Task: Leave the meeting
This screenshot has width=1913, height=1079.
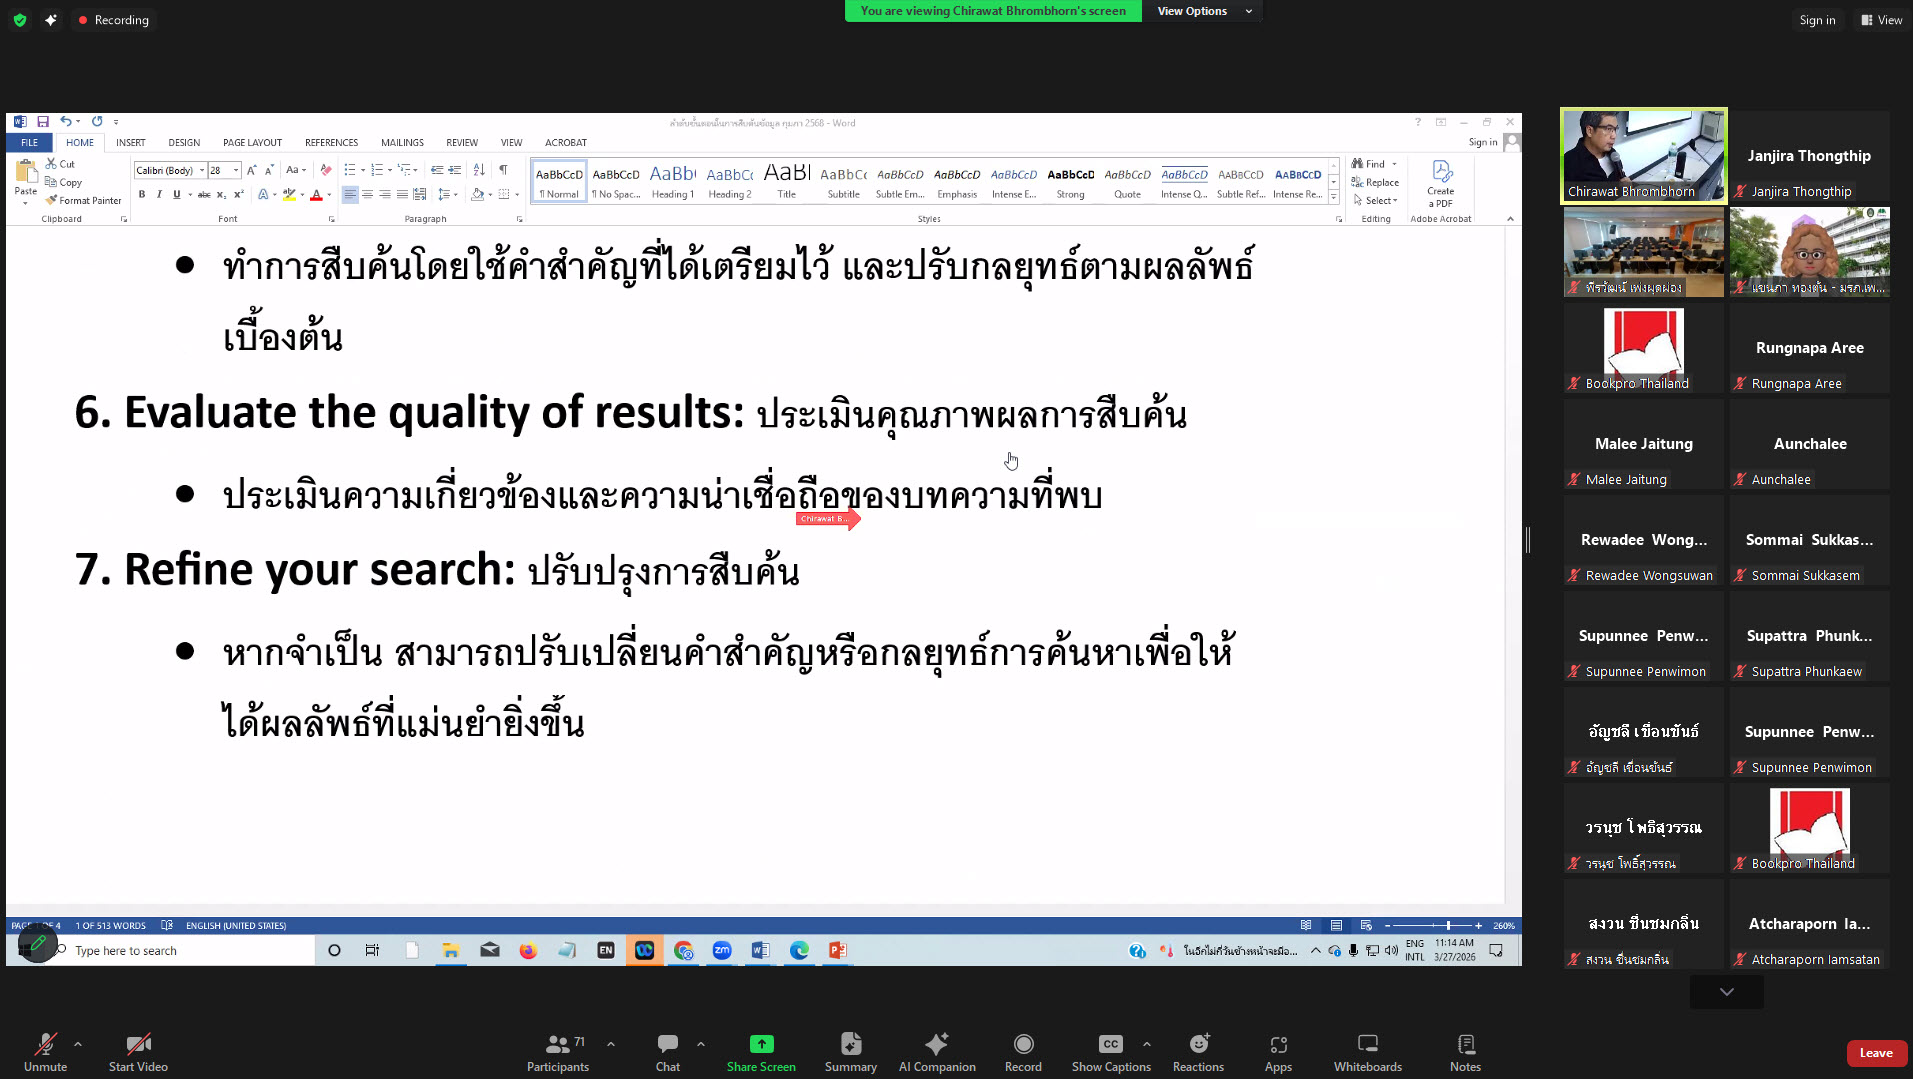Action: tap(1875, 1053)
